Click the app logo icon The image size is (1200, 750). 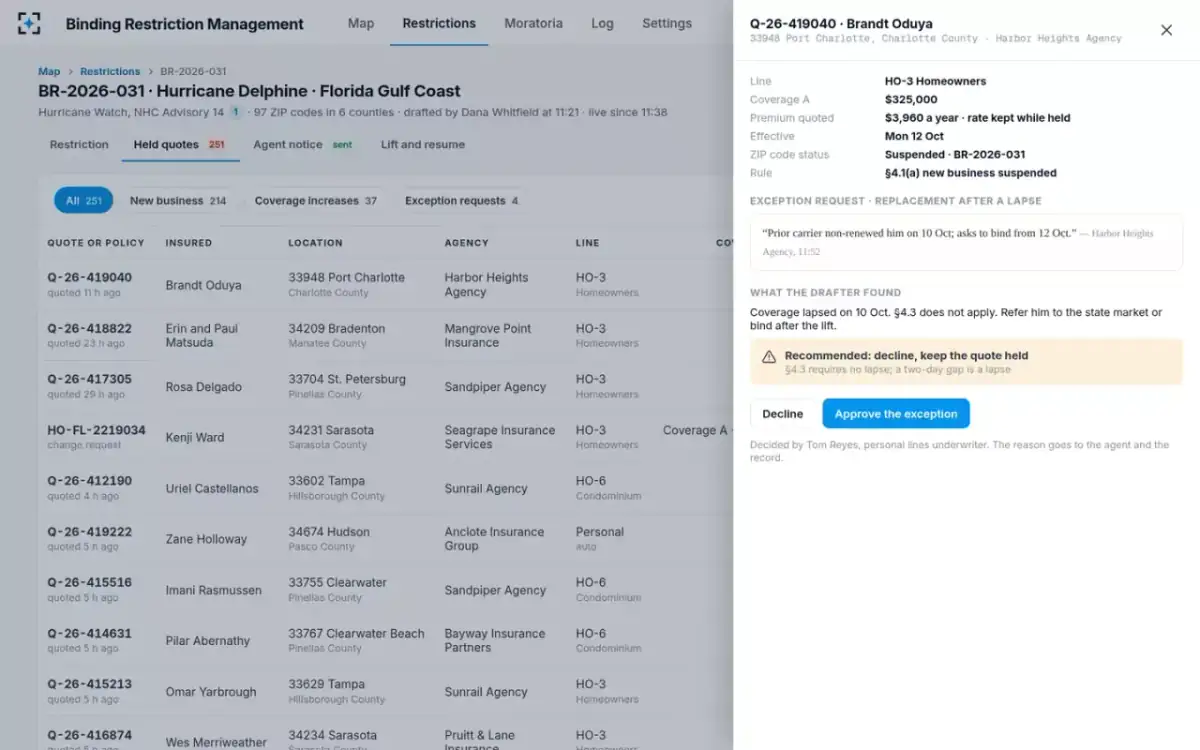[x=30, y=24]
